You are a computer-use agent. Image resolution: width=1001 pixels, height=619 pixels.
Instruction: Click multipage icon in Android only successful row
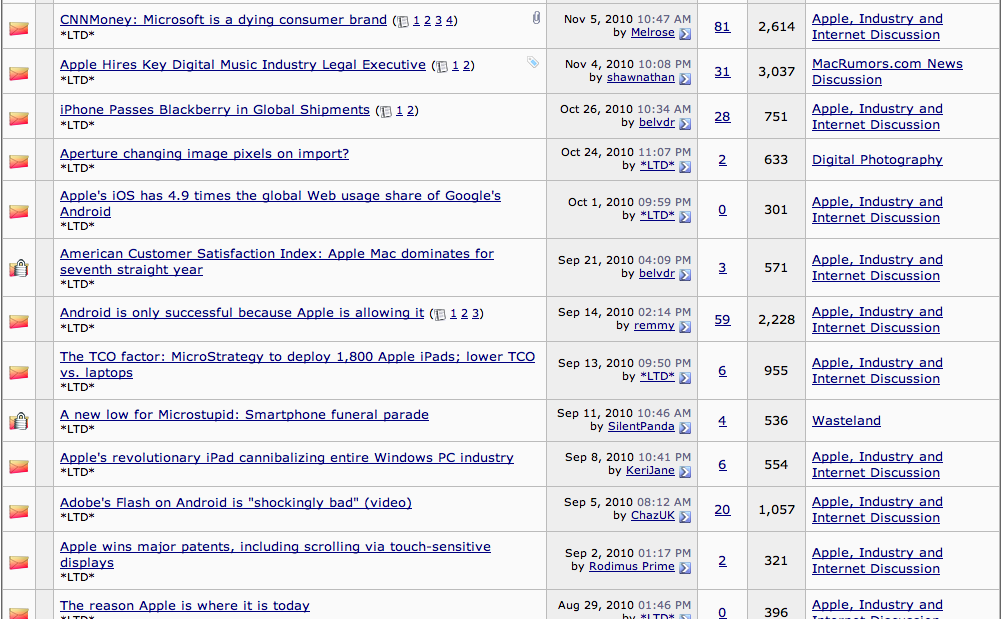pos(440,315)
